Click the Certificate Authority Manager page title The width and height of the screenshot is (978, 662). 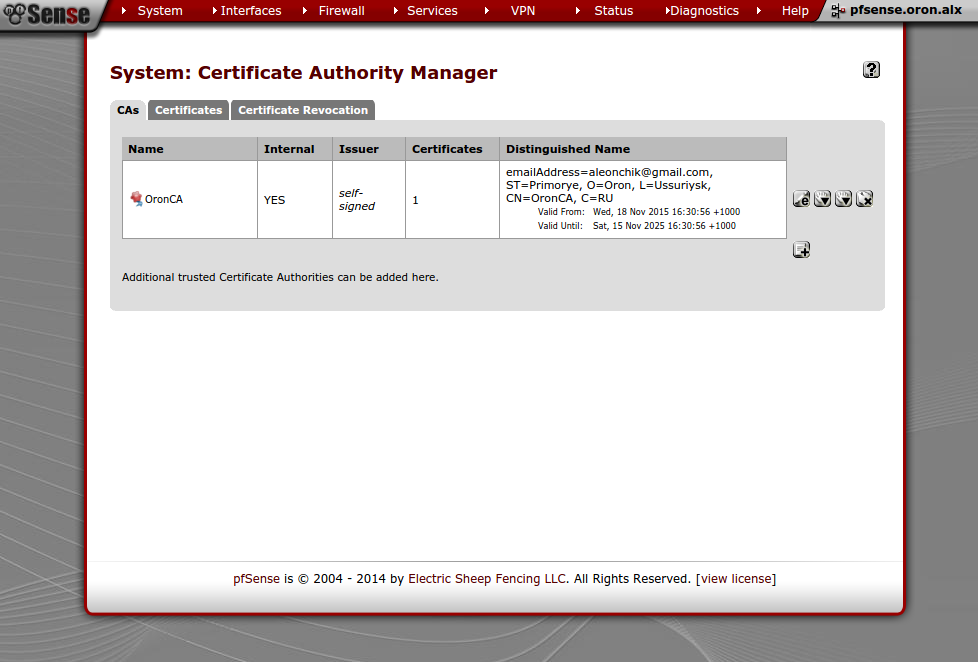tap(304, 72)
